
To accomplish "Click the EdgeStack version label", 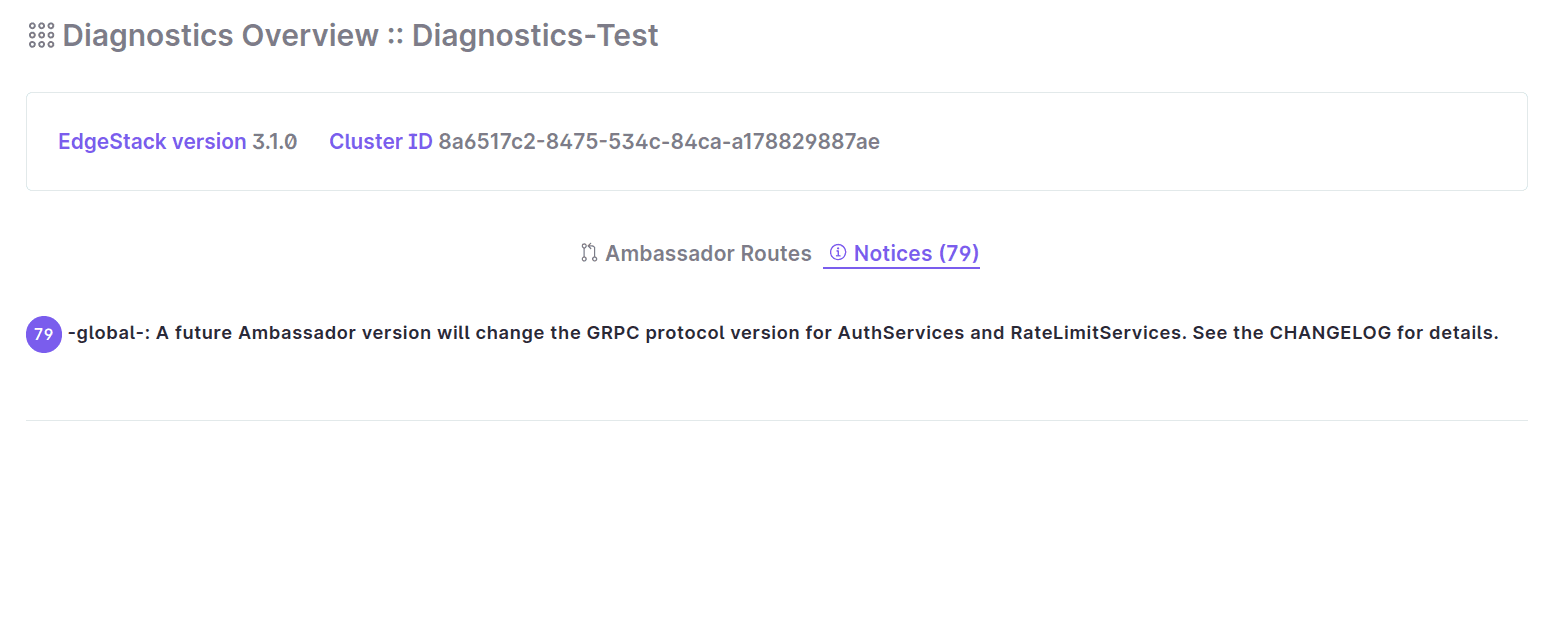I will pos(152,142).
